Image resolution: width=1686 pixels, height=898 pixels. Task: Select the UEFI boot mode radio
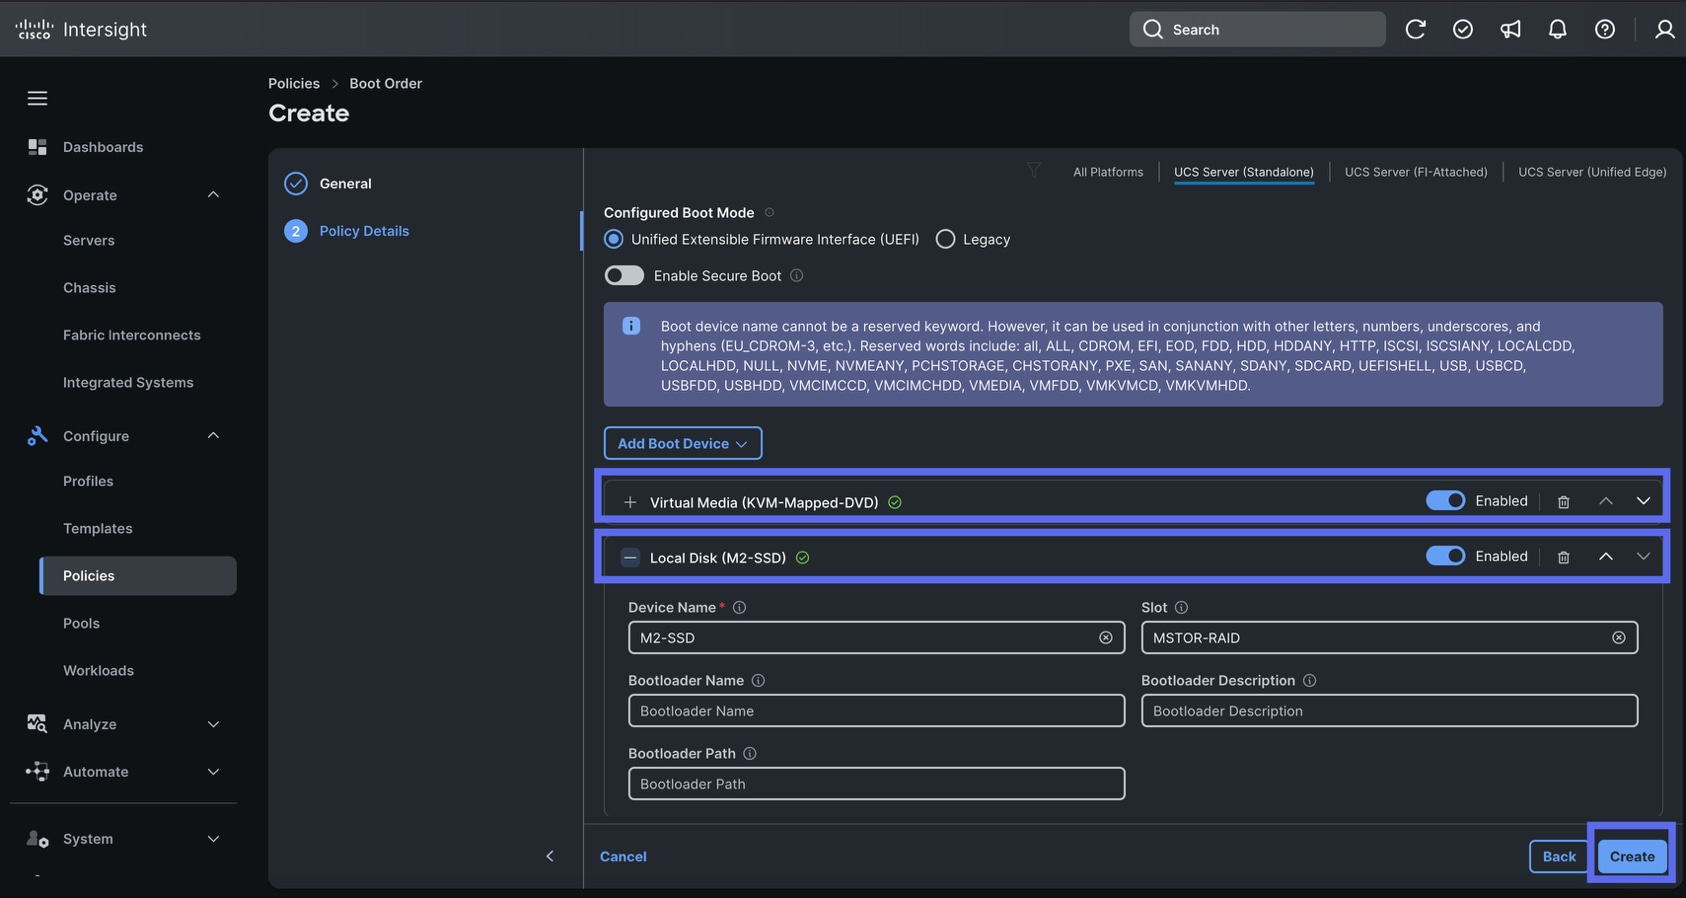click(614, 239)
